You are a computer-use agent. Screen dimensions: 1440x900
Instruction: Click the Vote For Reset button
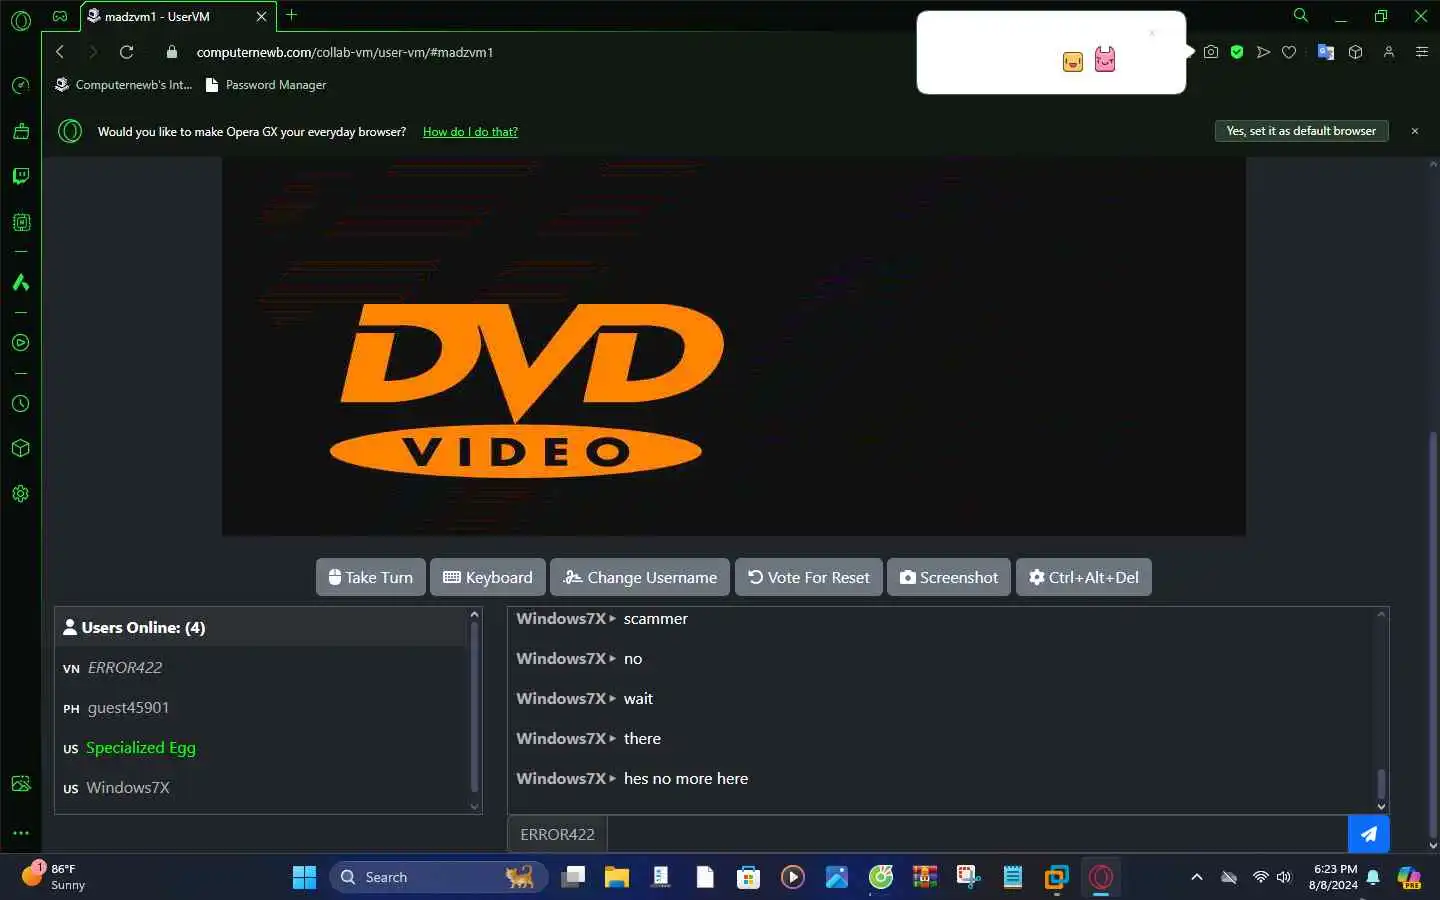(x=809, y=577)
